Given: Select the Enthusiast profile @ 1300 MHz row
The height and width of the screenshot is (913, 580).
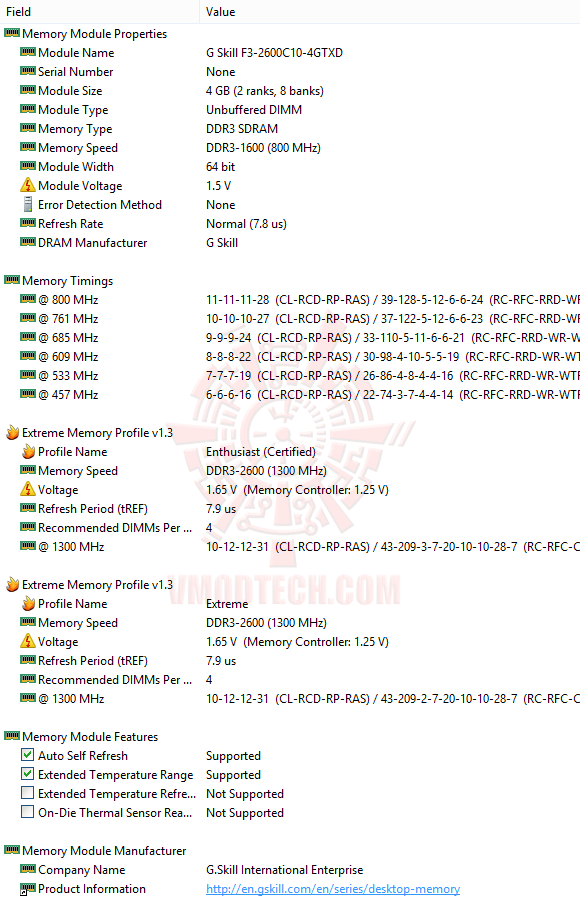Looking at the screenshot, I should [x=290, y=547].
